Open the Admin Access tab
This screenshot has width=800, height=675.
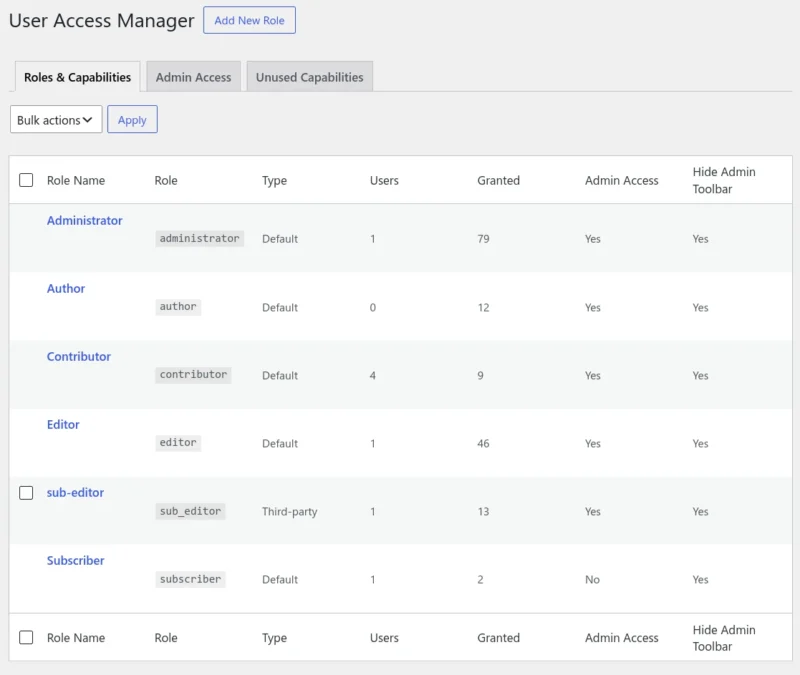click(193, 77)
